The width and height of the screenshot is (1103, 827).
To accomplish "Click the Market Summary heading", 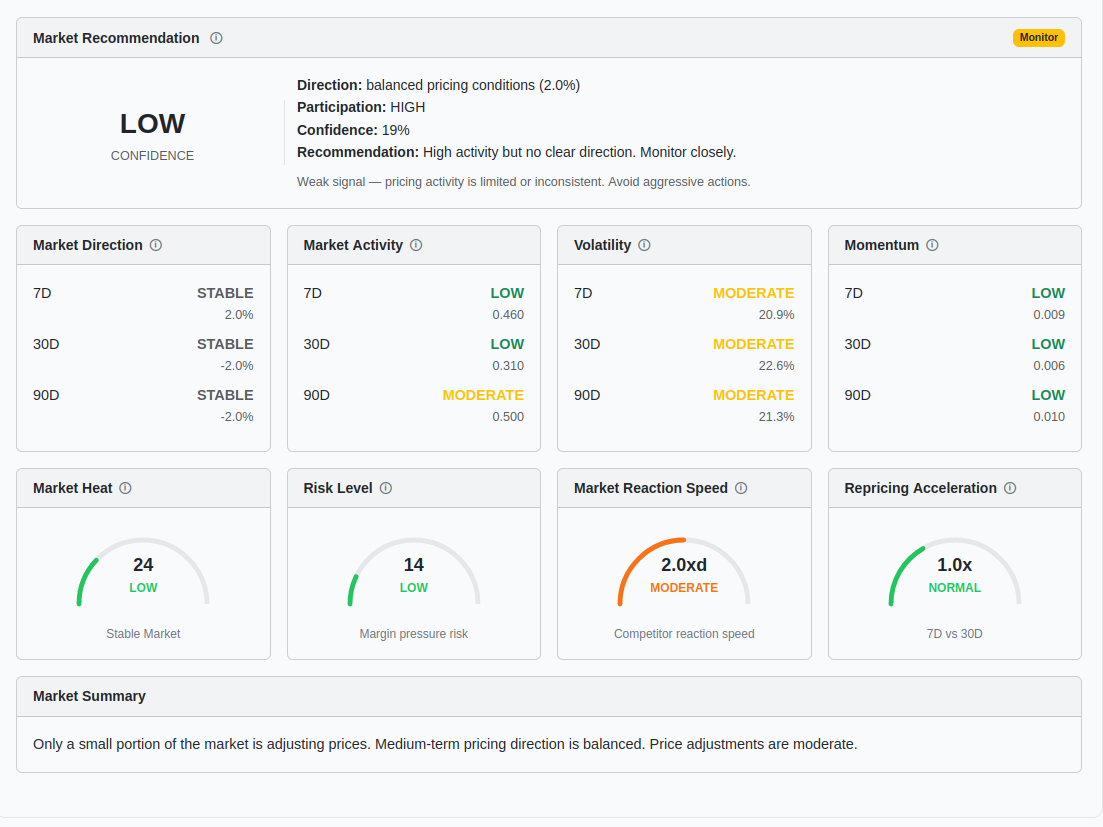I will [89, 696].
